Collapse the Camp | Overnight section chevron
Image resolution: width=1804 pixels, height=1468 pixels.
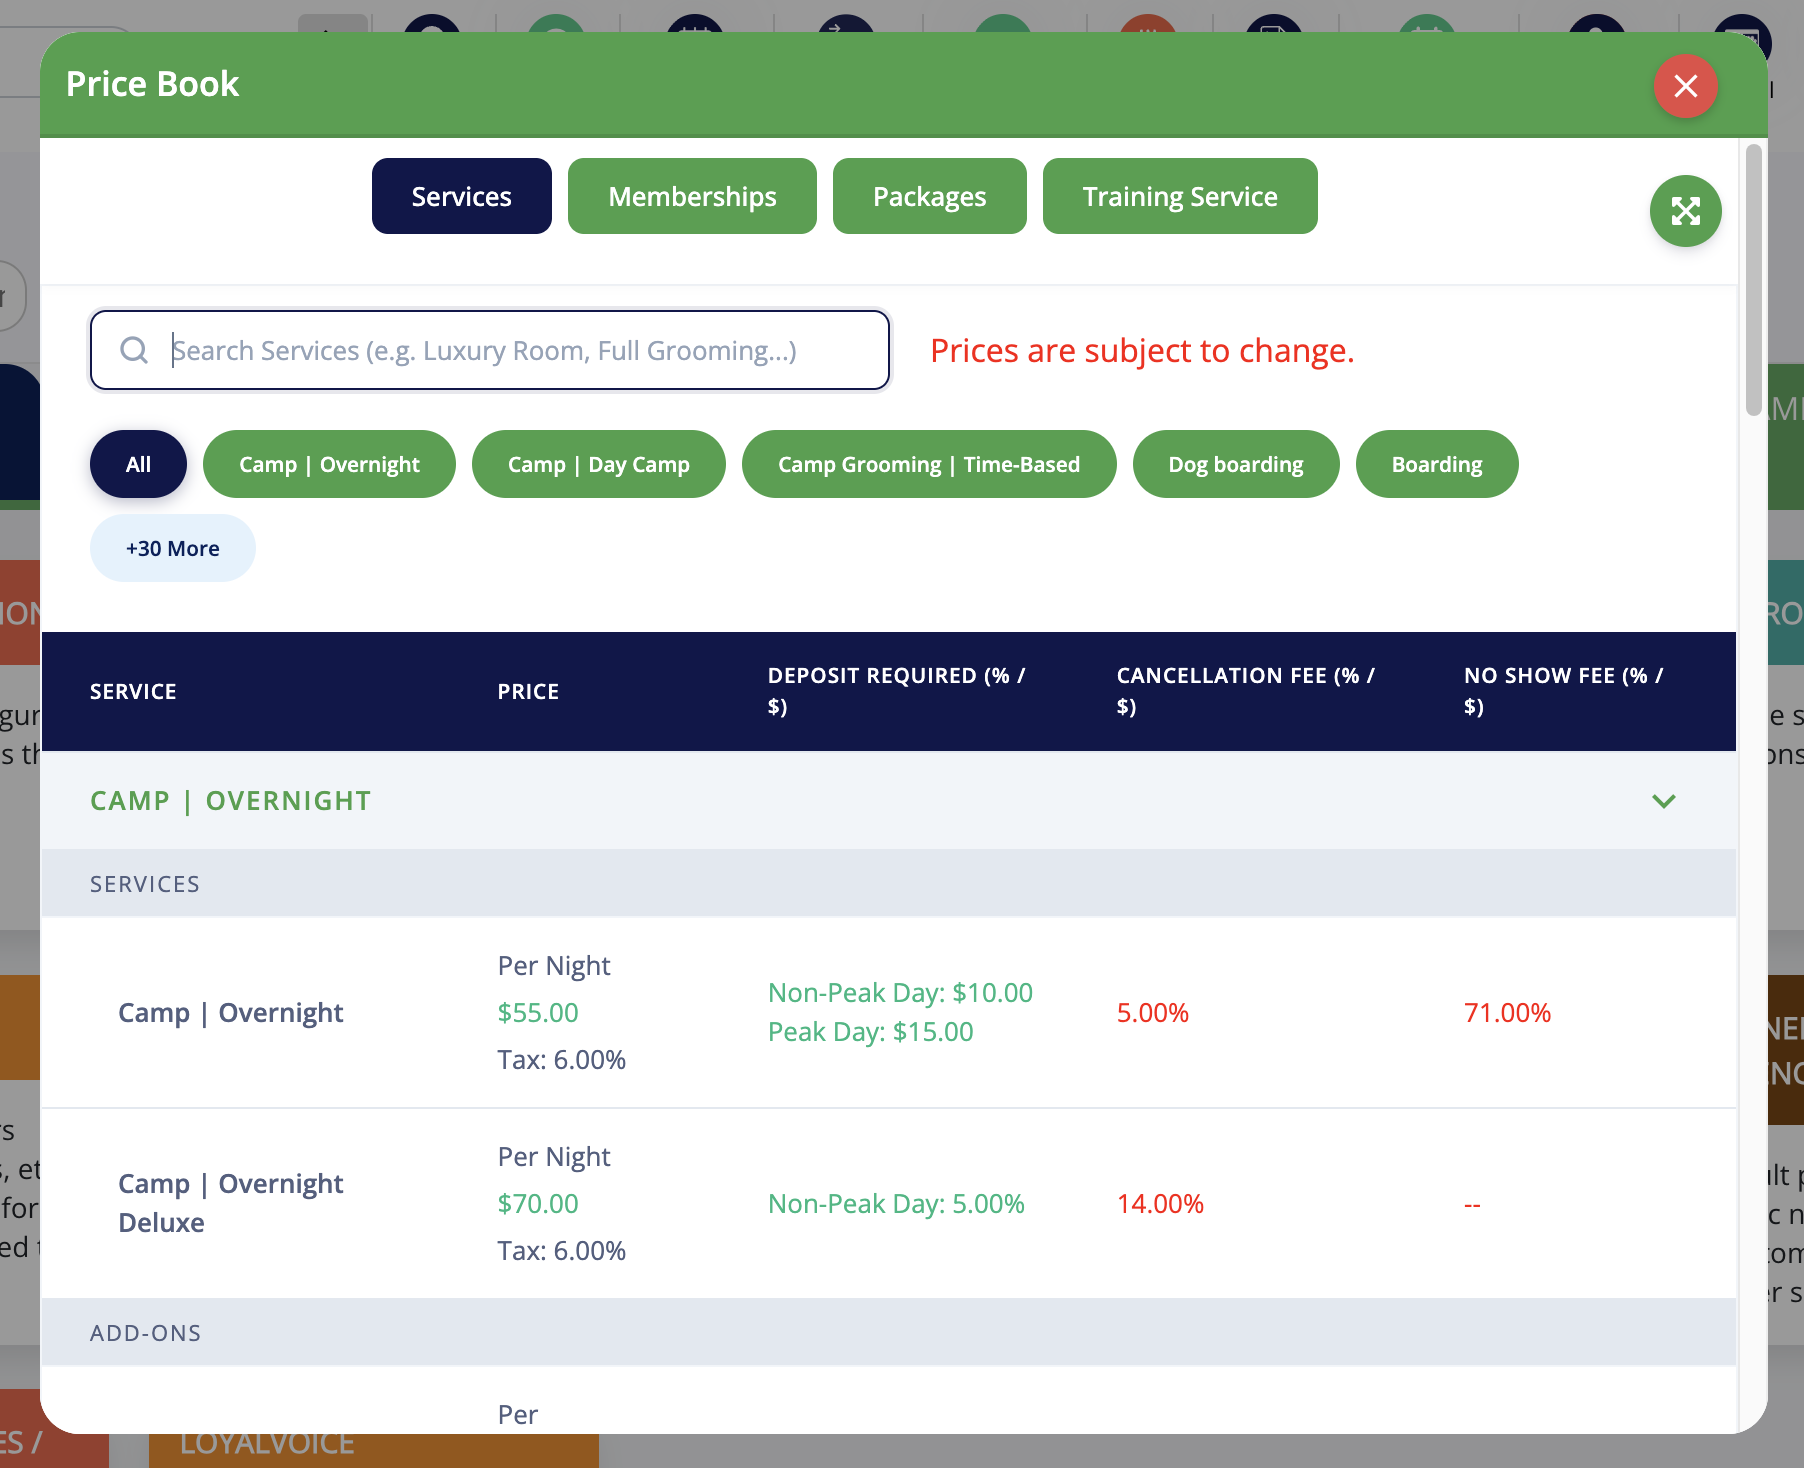(1663, 801)
